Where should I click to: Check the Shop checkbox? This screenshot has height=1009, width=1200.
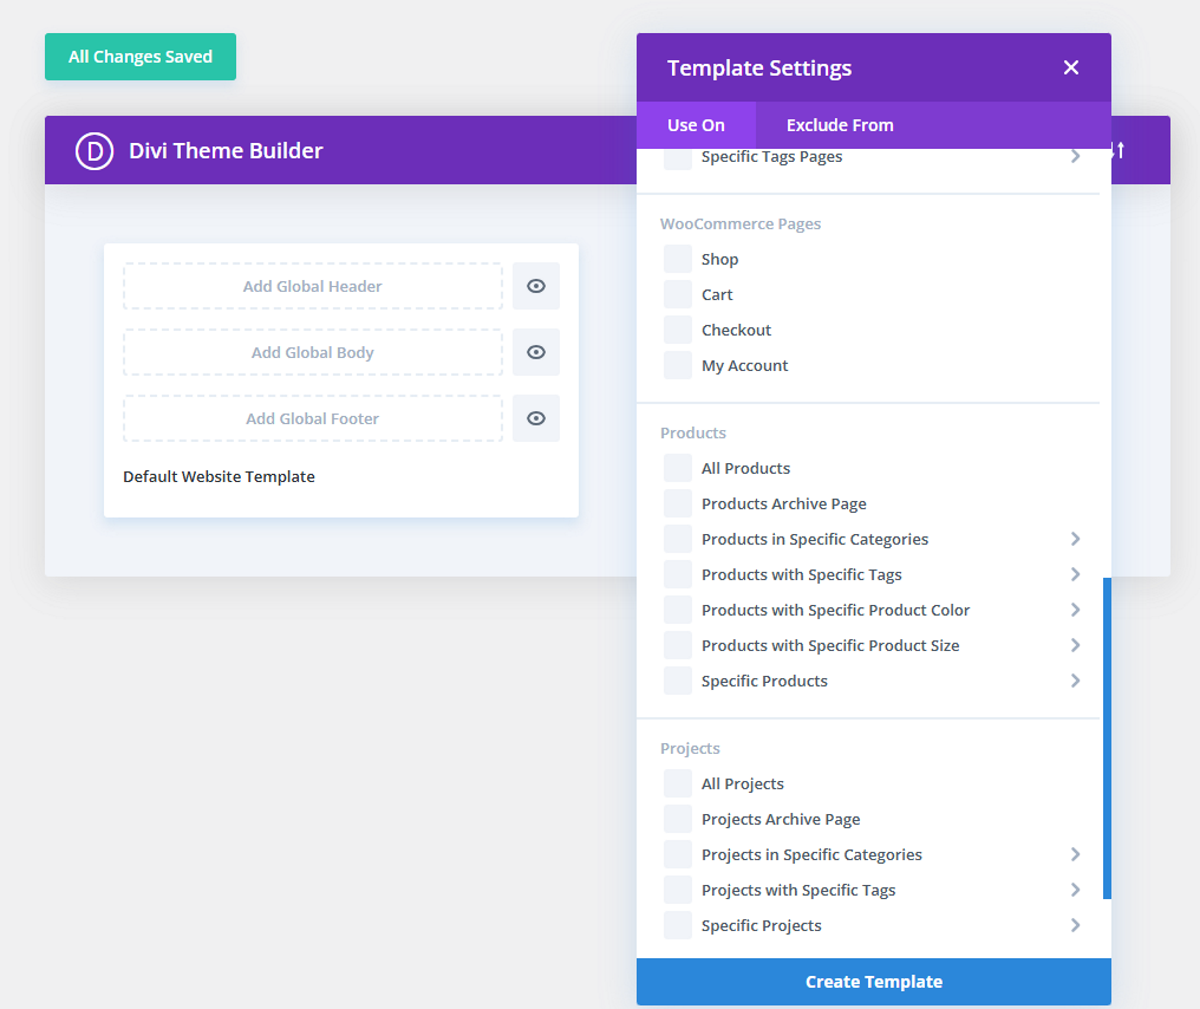pos(678,259)
